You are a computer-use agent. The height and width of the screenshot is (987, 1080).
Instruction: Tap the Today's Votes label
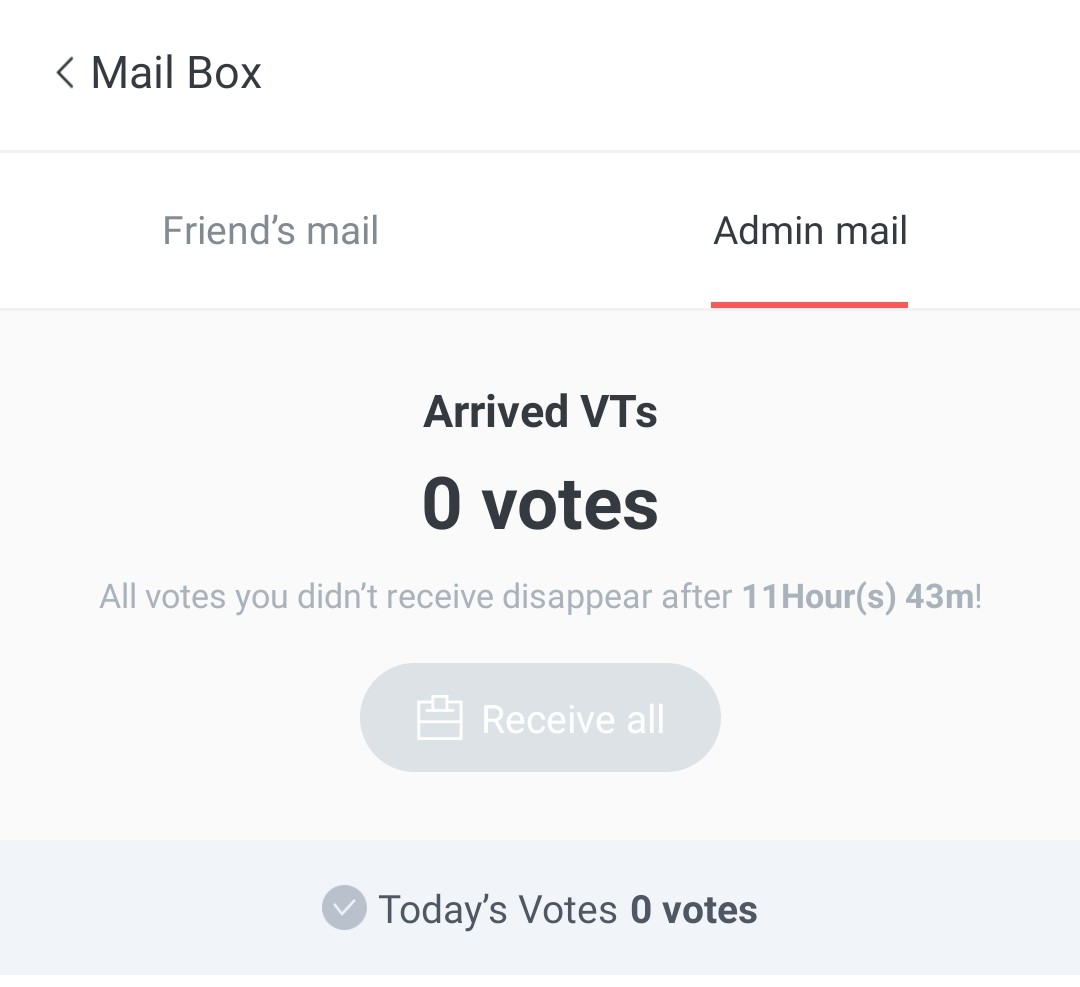497,910
